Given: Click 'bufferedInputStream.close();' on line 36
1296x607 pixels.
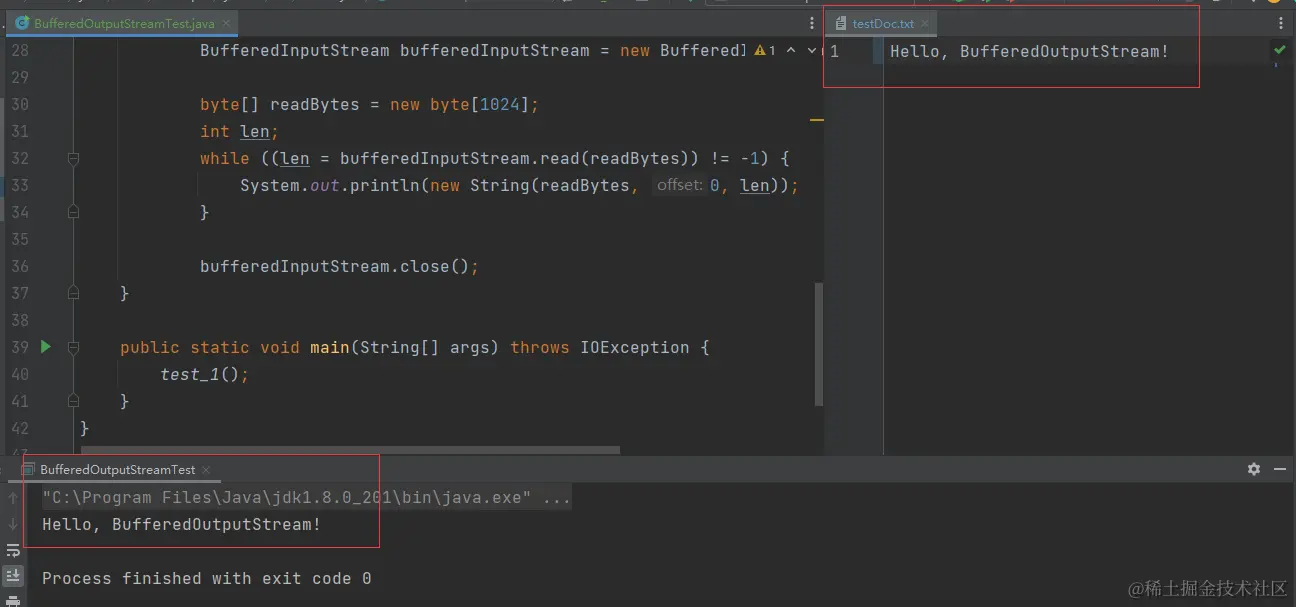Looking at the screenshot, I should pyautogui.click(x=339, y=266).
